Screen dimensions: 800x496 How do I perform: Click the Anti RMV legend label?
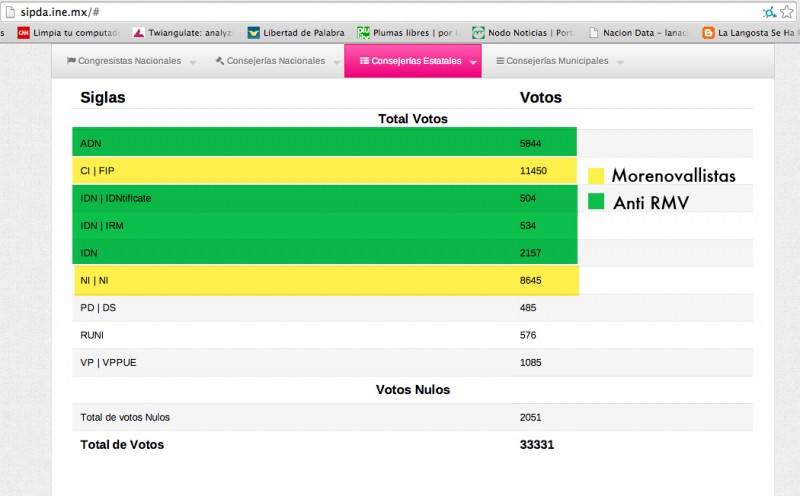651,203
